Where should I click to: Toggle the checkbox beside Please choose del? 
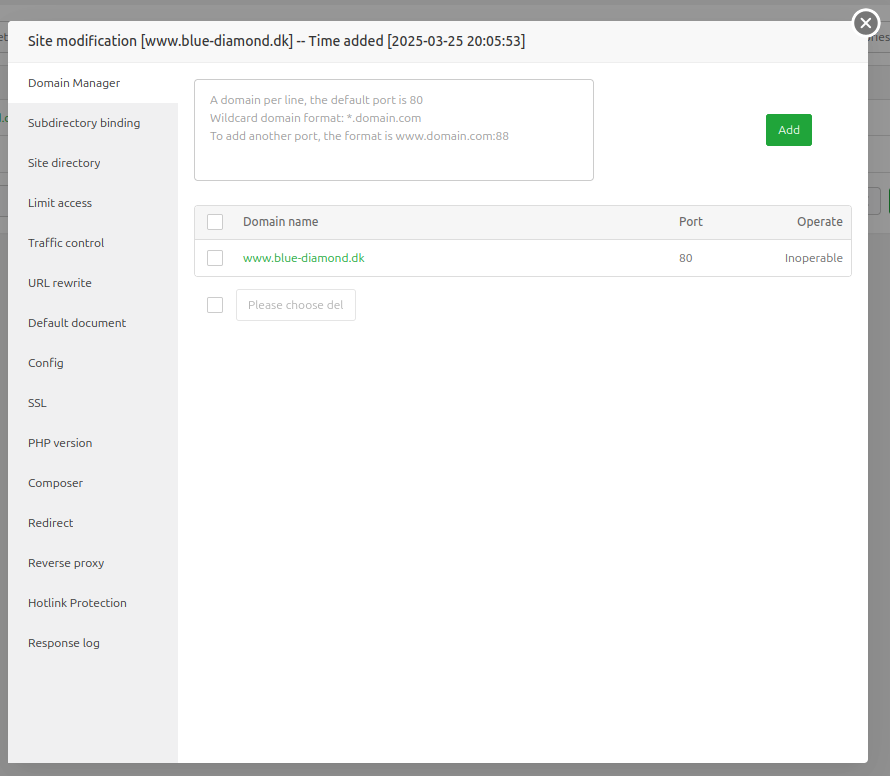point(215,305)
